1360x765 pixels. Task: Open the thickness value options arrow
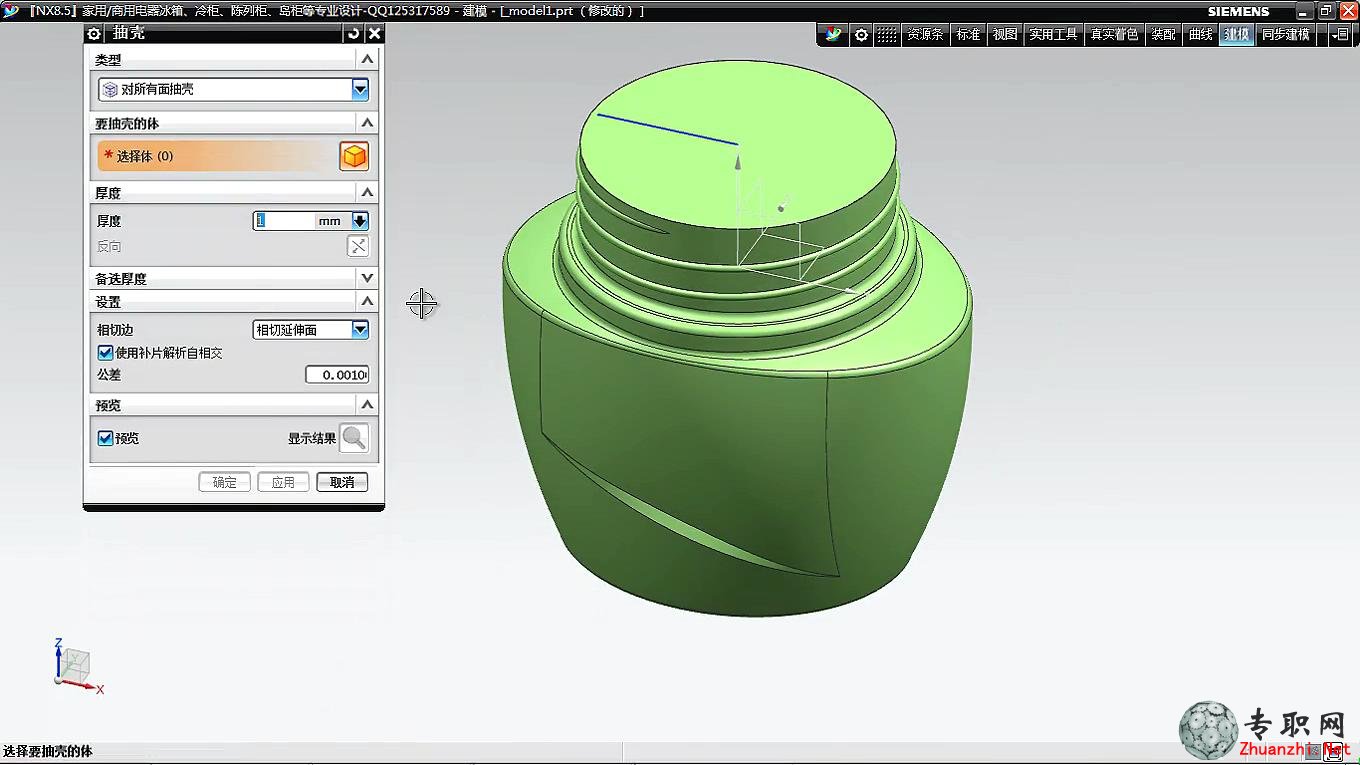point(360,221)
